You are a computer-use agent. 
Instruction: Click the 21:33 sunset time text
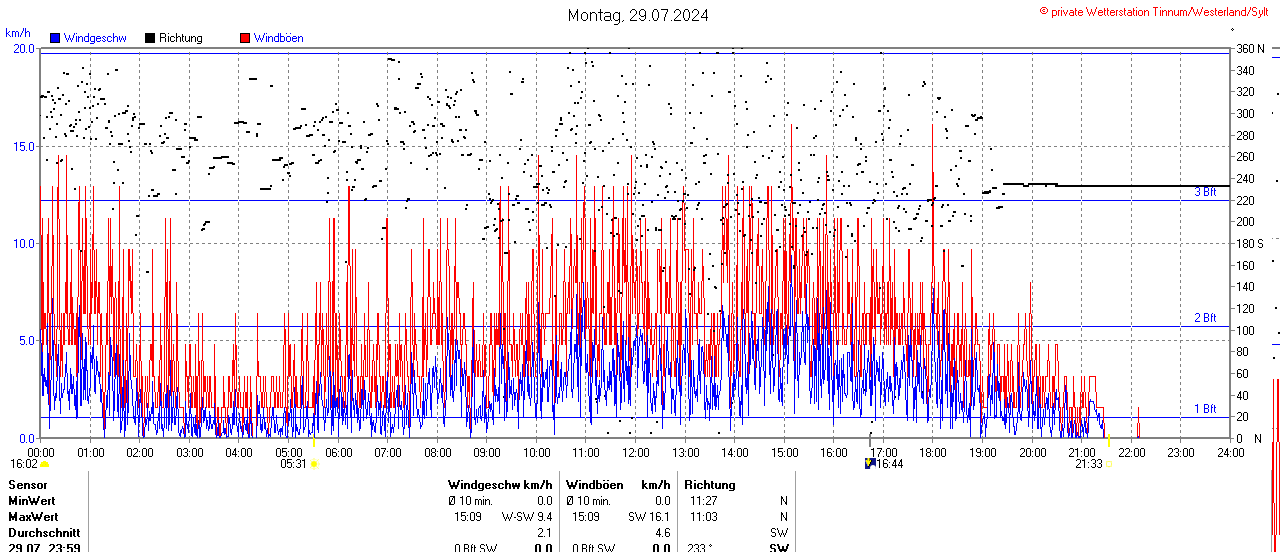pyautogui.click(x=1089, y=464)
